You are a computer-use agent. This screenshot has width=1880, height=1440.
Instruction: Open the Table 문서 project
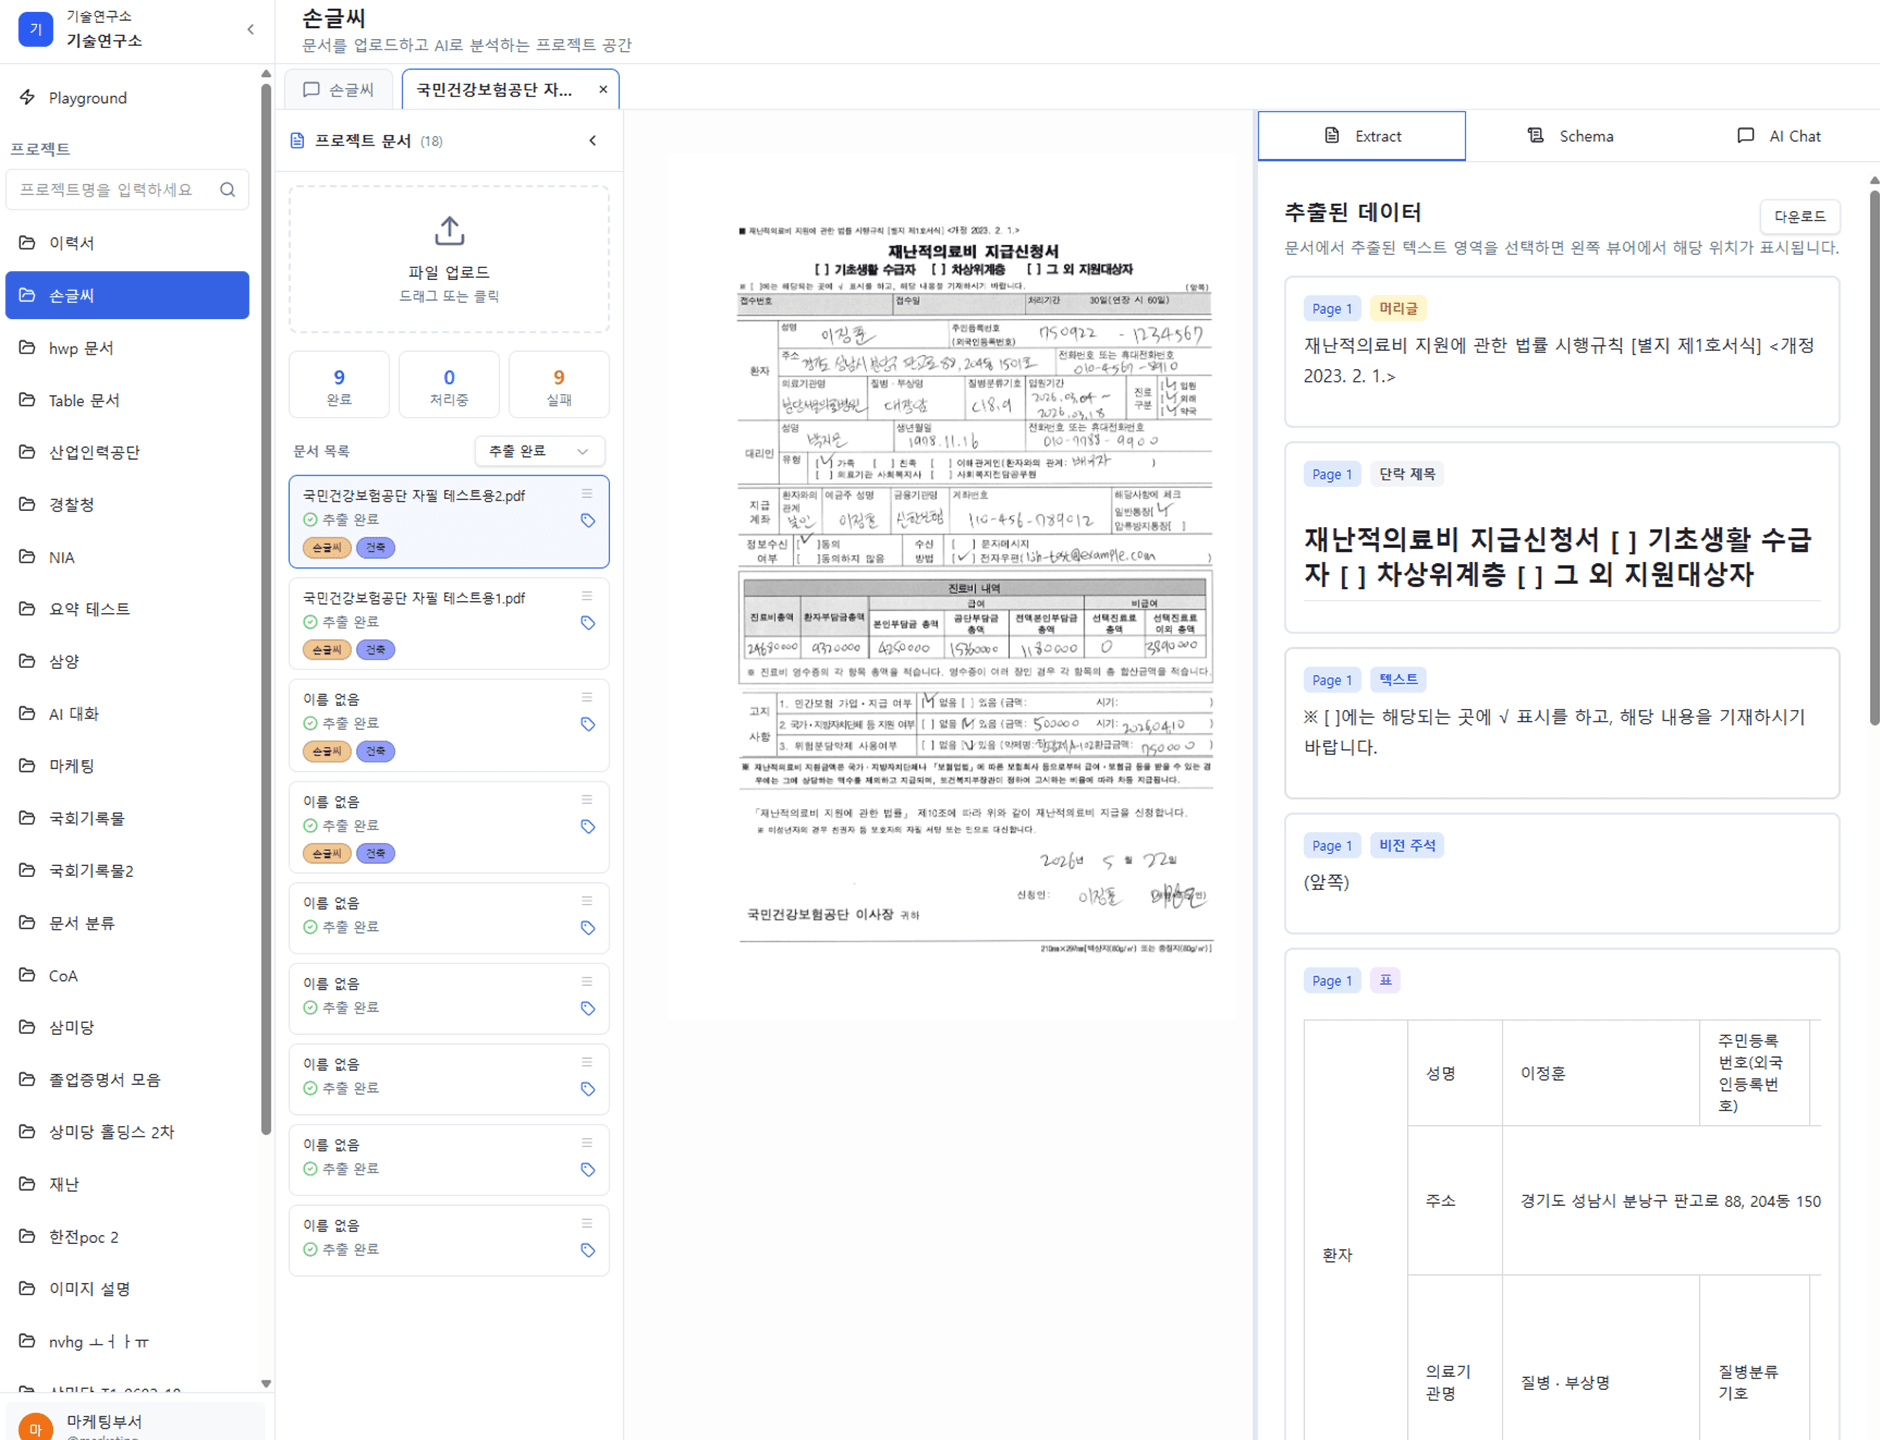pos(127,400)
